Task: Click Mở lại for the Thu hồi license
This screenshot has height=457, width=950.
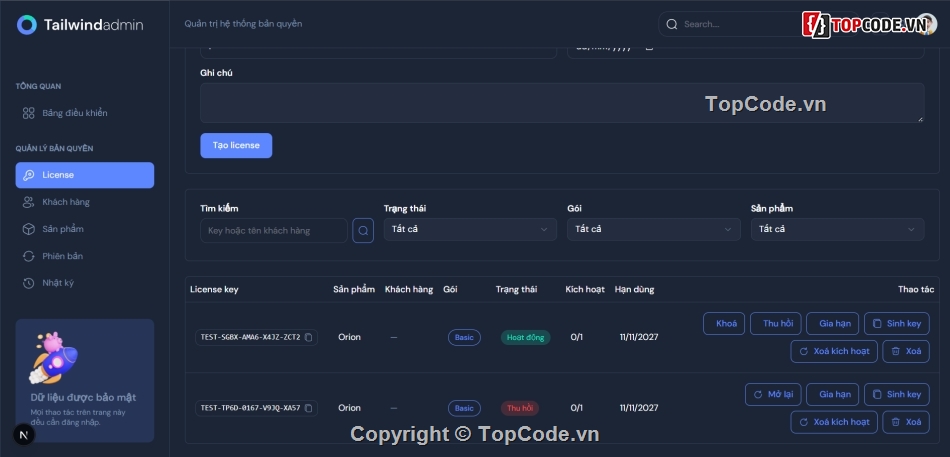Action: click(773, 395)
